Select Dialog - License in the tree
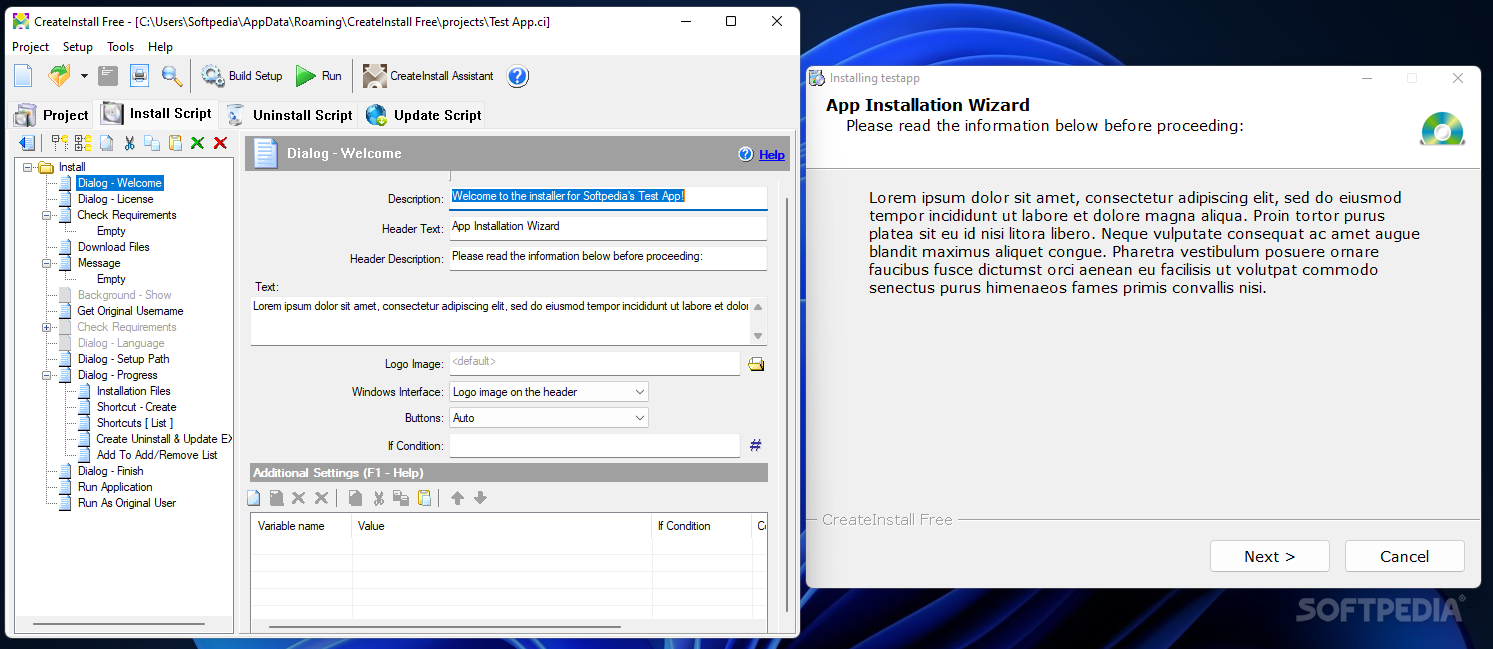The height and width of the screenshot is (649, 1493). pos(115,199)
